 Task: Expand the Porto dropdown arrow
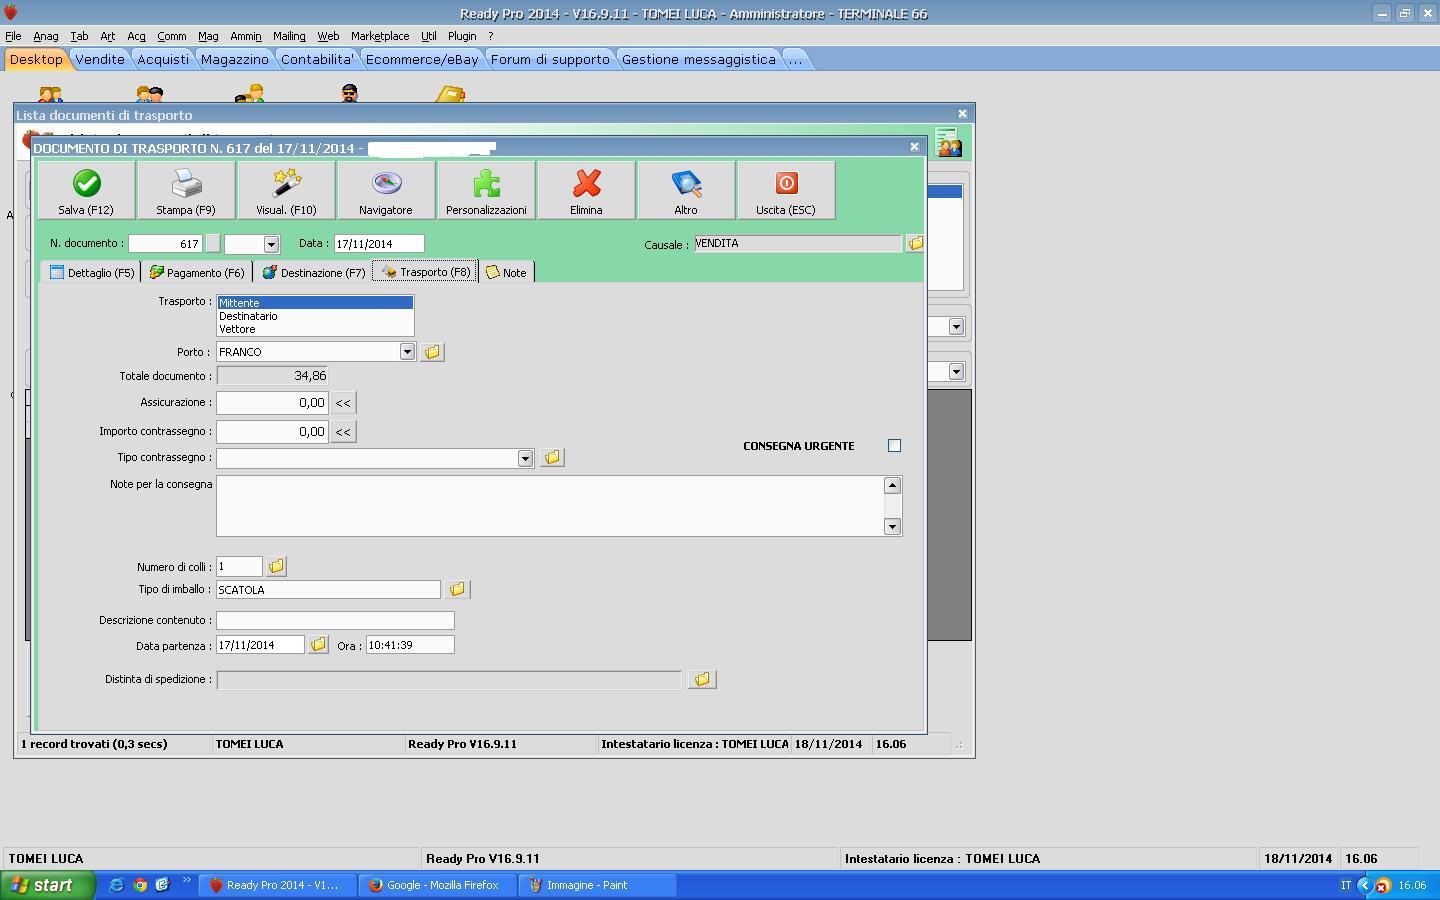tap(407, 352)
